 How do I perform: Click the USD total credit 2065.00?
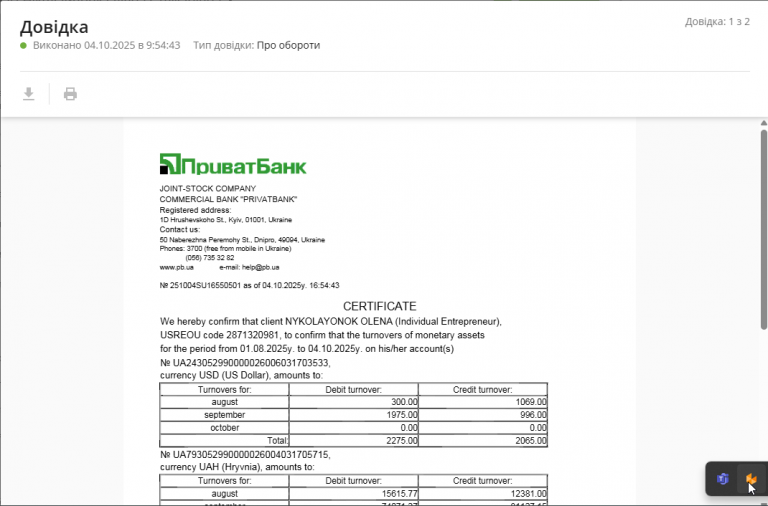tap(531, 441)
